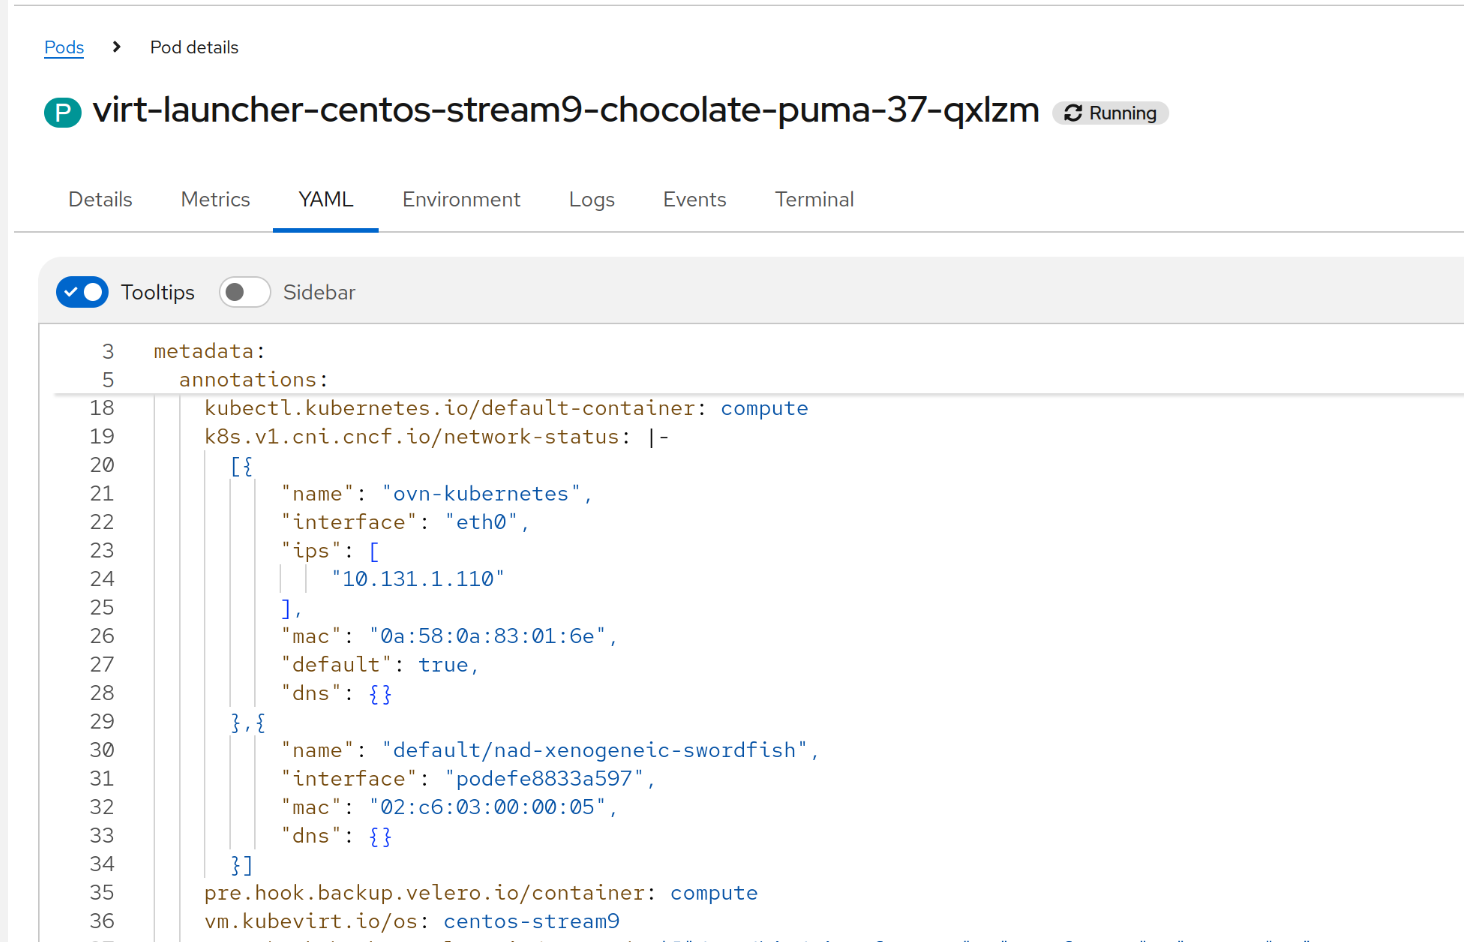This screenshot has height=942, width=1464.
Task: Click the "podefe8833a597" interface value
Action: (544, 779)
